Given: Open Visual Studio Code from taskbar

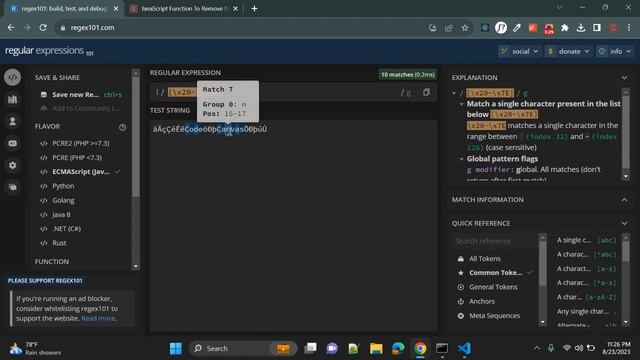Looking at the screenshot, I should pyautogui.click(x=464, y=349).
